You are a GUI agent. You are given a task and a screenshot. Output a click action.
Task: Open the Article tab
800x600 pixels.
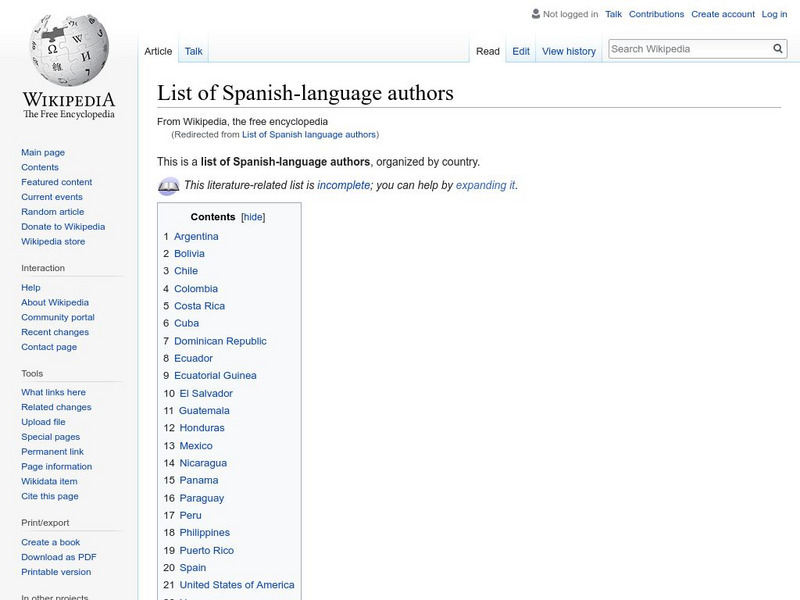tap(158, 51)
